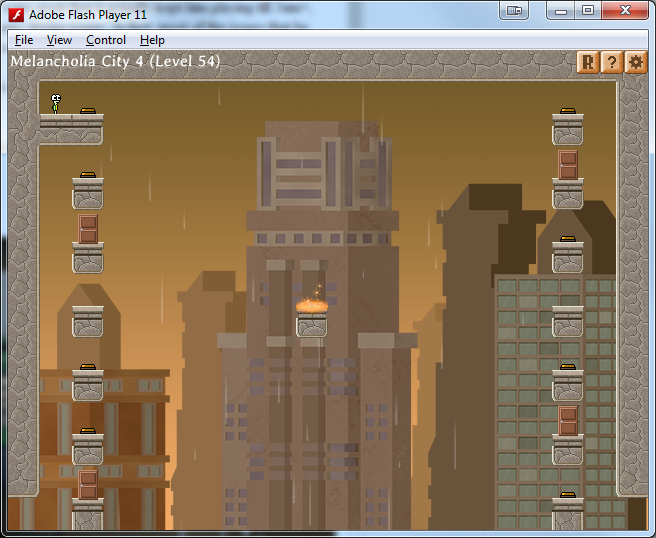This screenshot has height=538, width=656.
Task: Click the Melancholia City 4 level title
Action: coord(115,62)
